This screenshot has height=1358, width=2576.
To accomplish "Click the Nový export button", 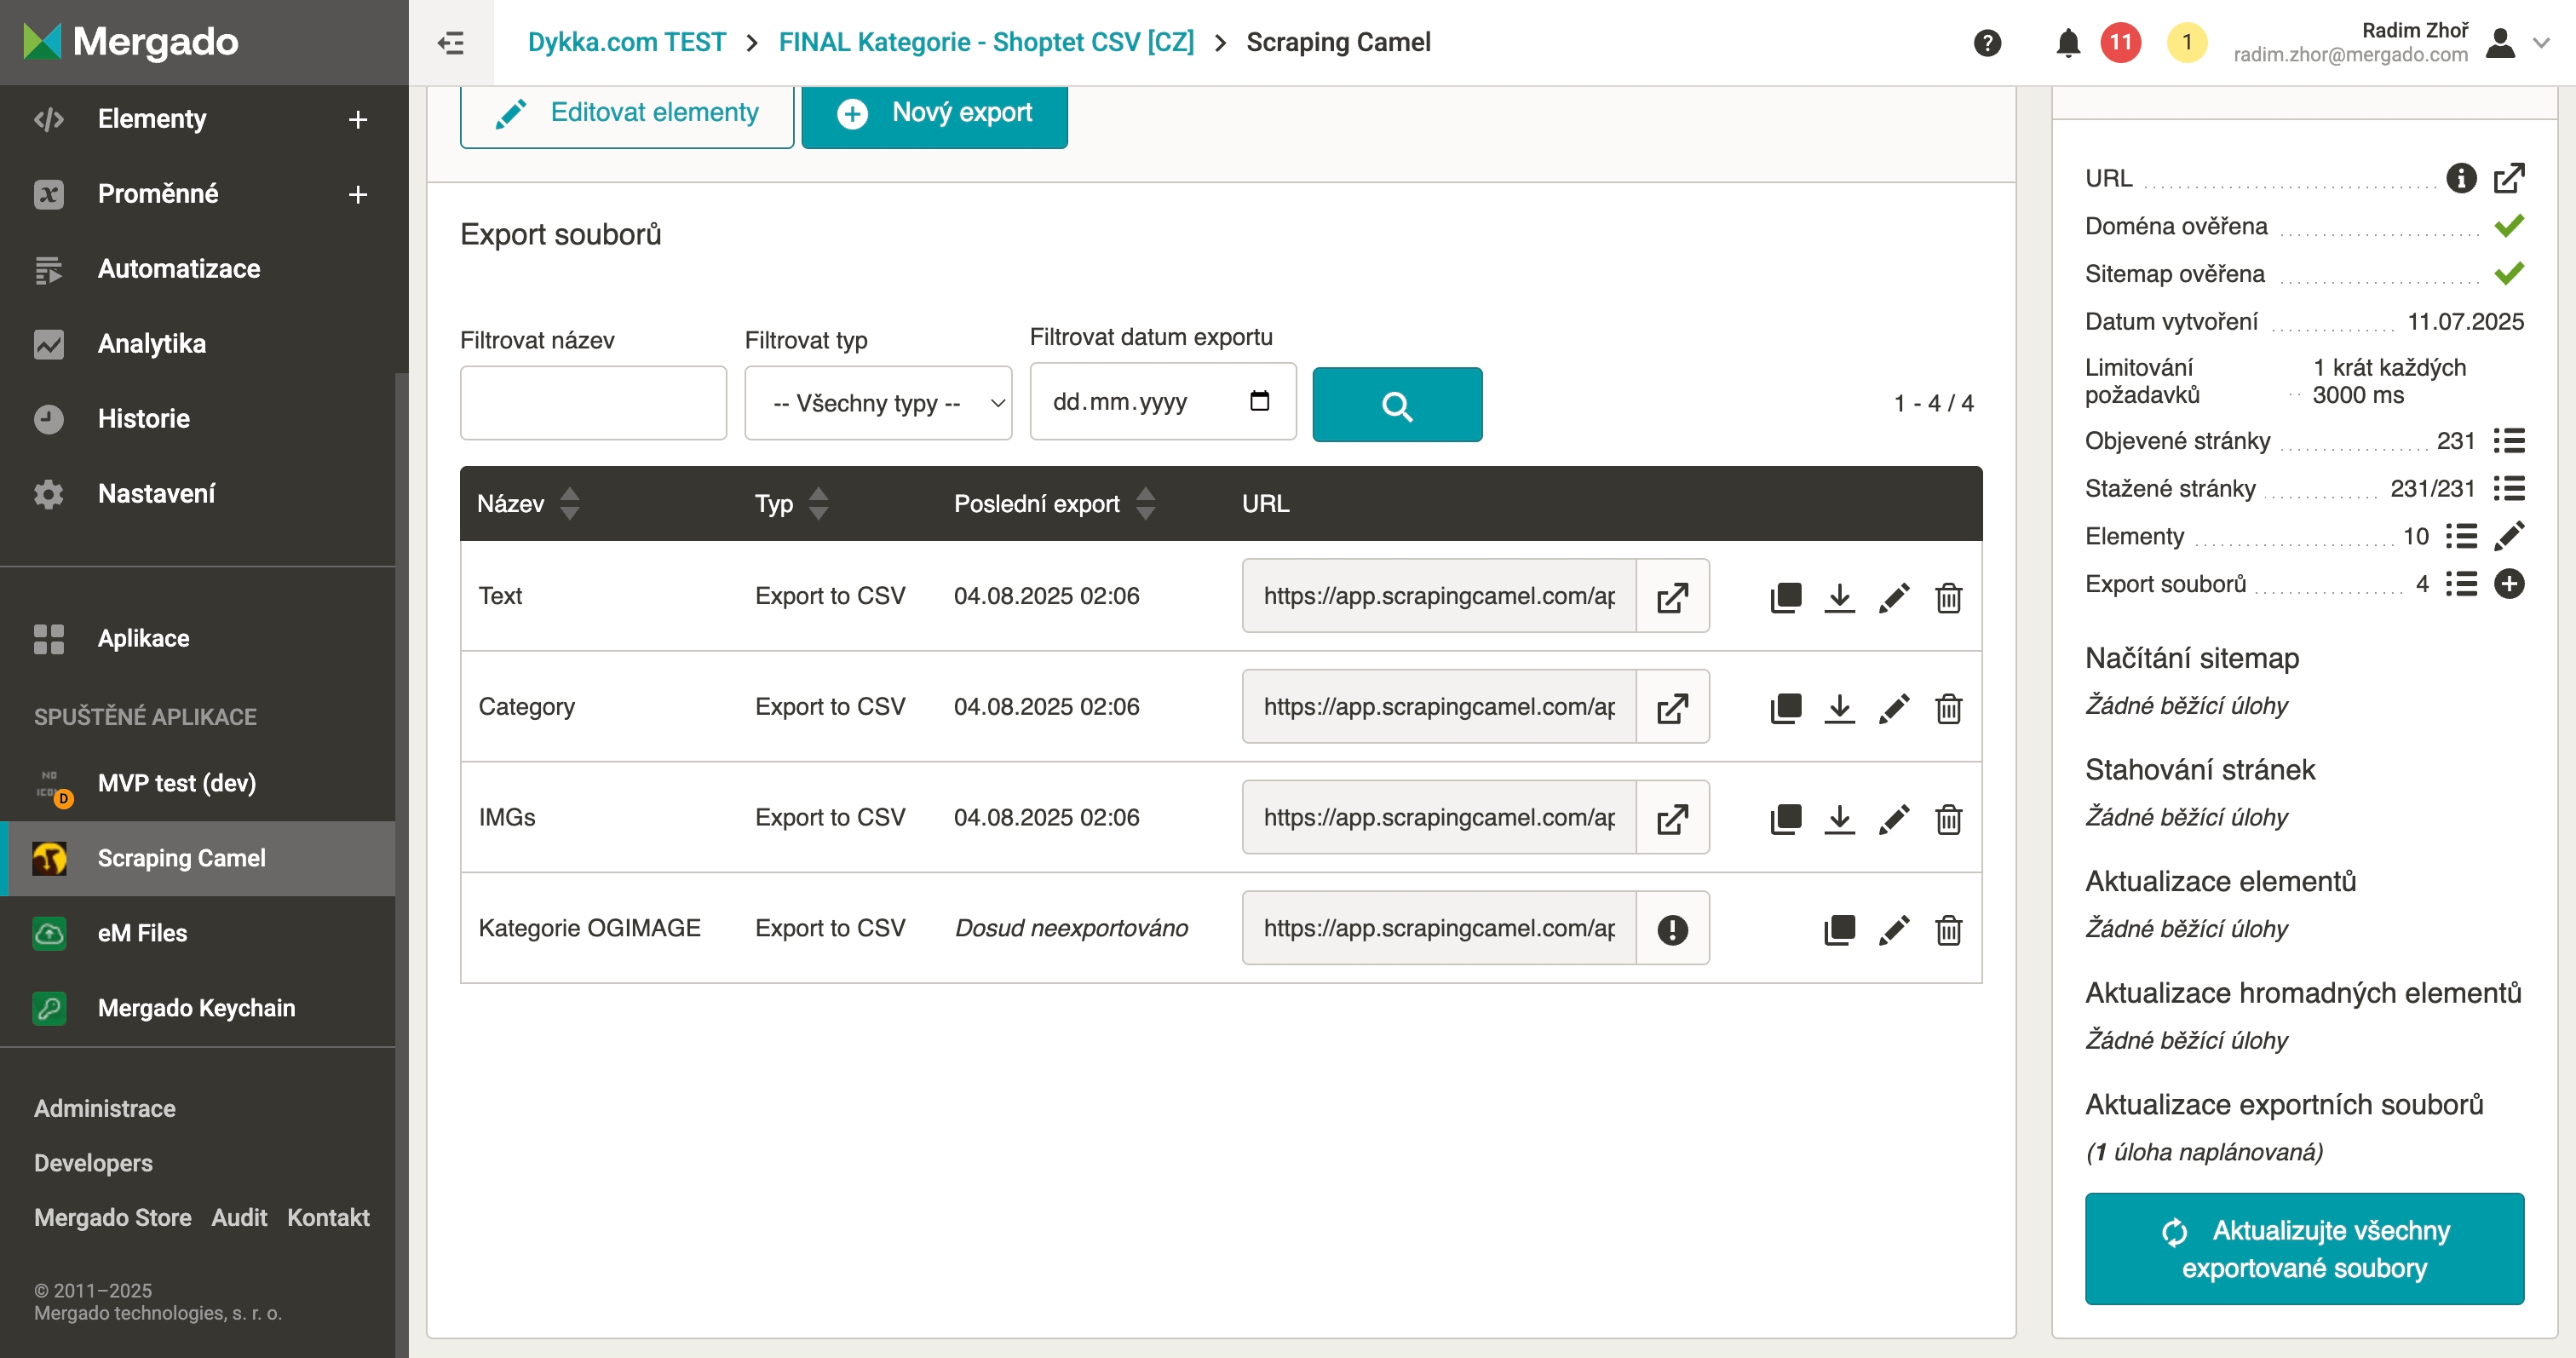I will click(934, 113).
